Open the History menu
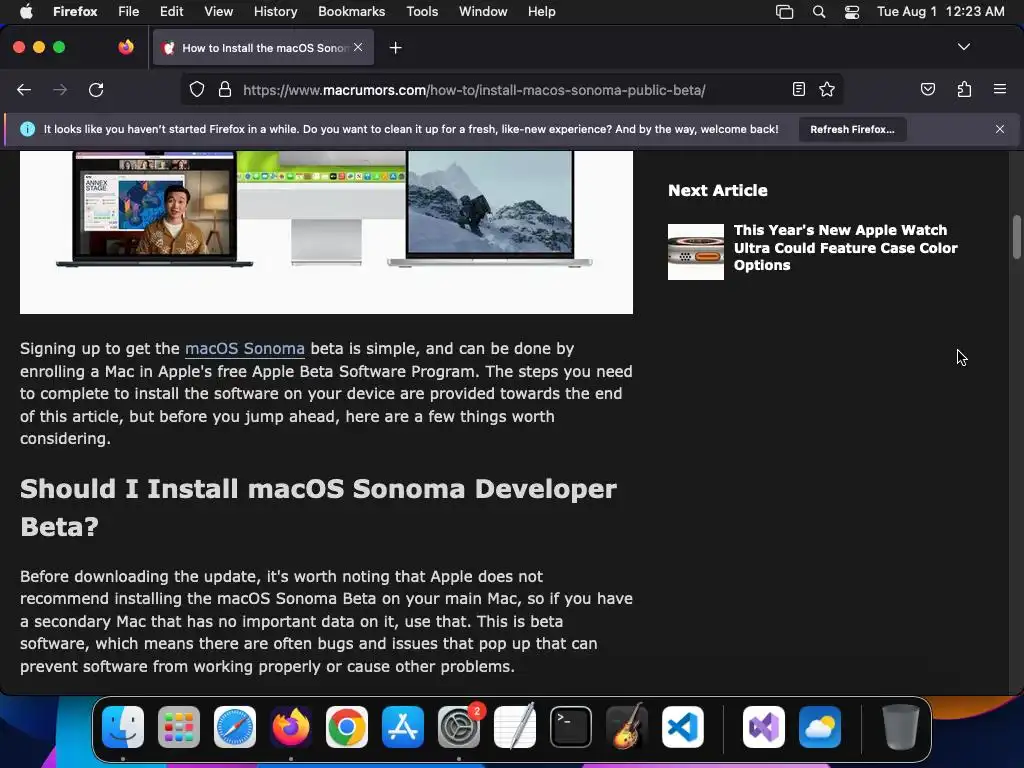Viewport: 1024px width, 768px height. [x=275, y=12]
